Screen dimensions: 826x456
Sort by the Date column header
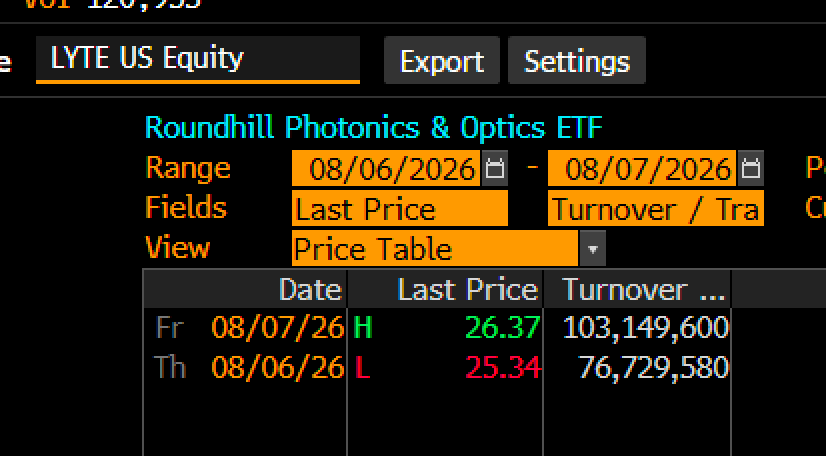245,289
